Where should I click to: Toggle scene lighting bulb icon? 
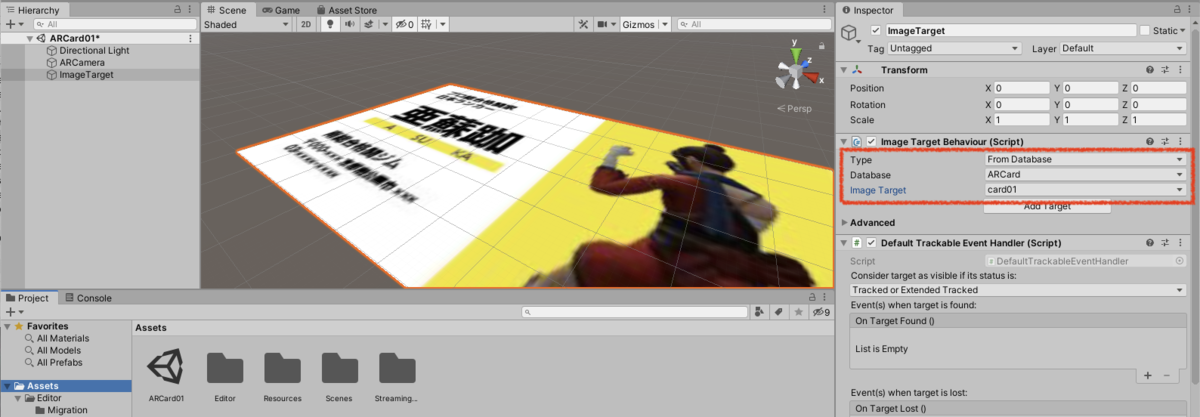[x=329, y=24]
